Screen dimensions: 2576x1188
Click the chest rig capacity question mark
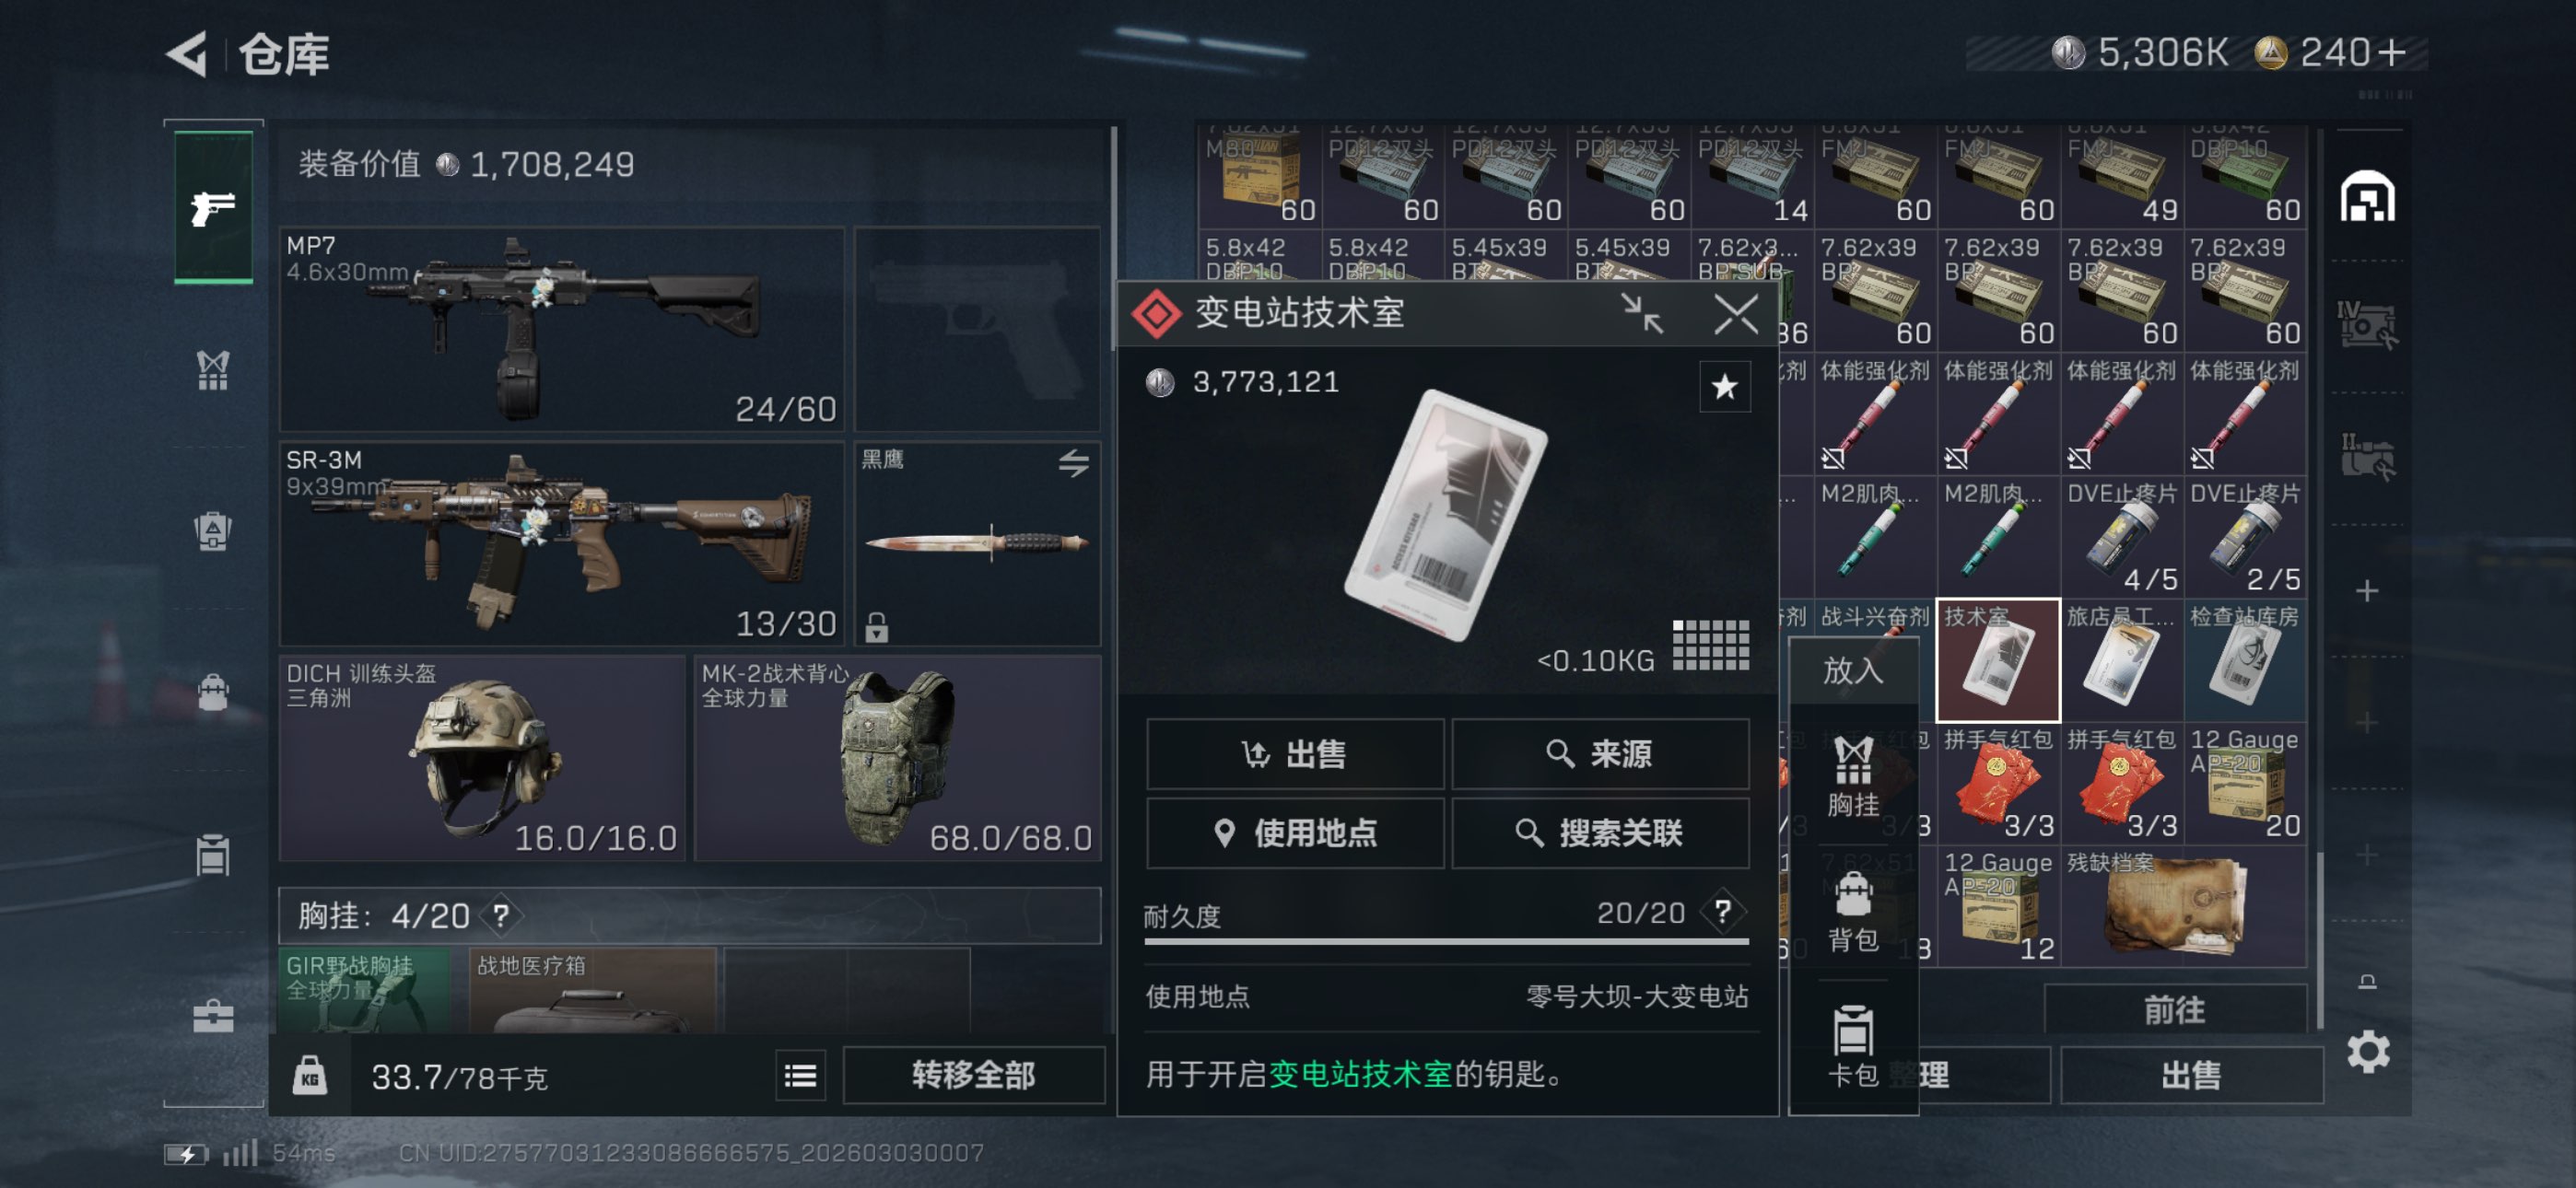[501, 915]
